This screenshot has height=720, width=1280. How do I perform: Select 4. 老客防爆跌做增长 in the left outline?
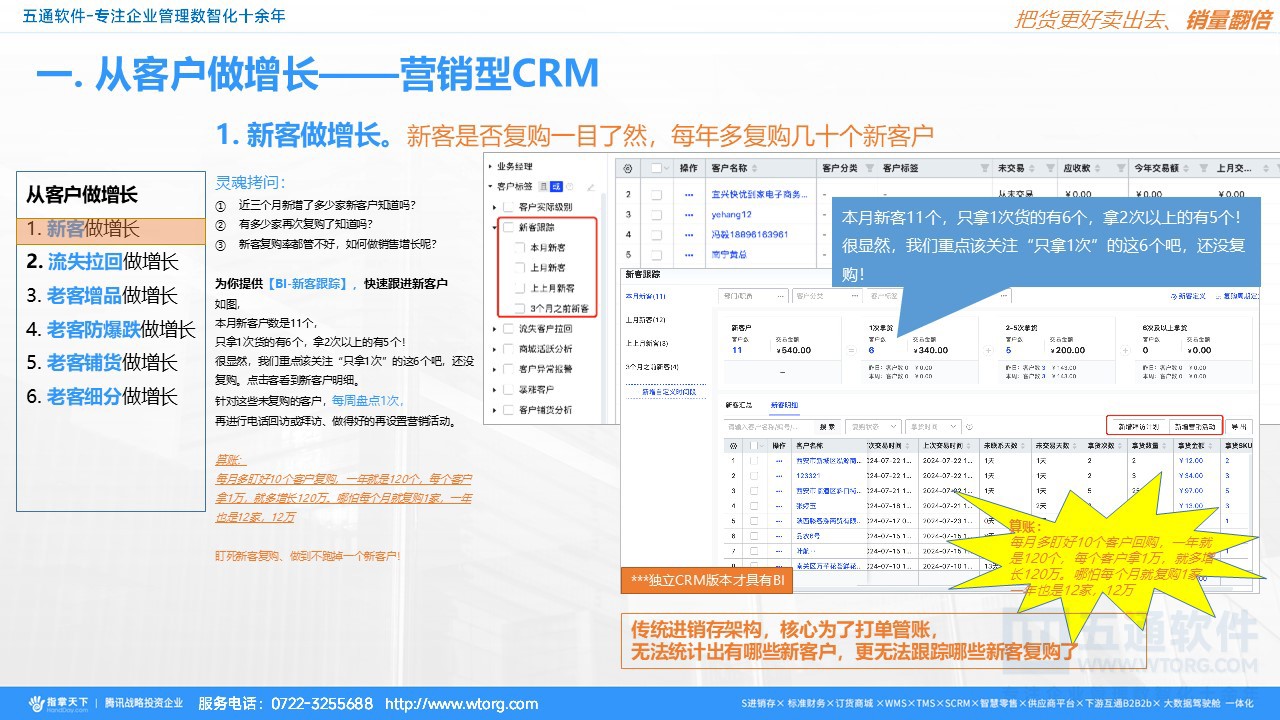[x=111, y=329]
